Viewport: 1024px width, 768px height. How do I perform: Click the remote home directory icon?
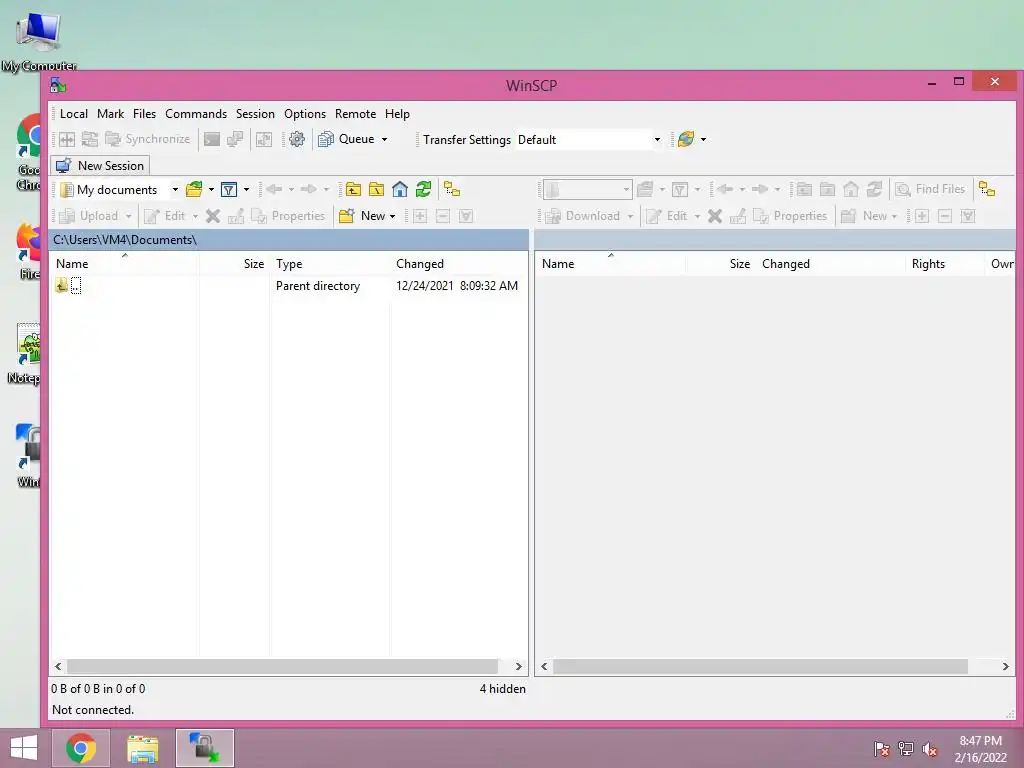851,189
